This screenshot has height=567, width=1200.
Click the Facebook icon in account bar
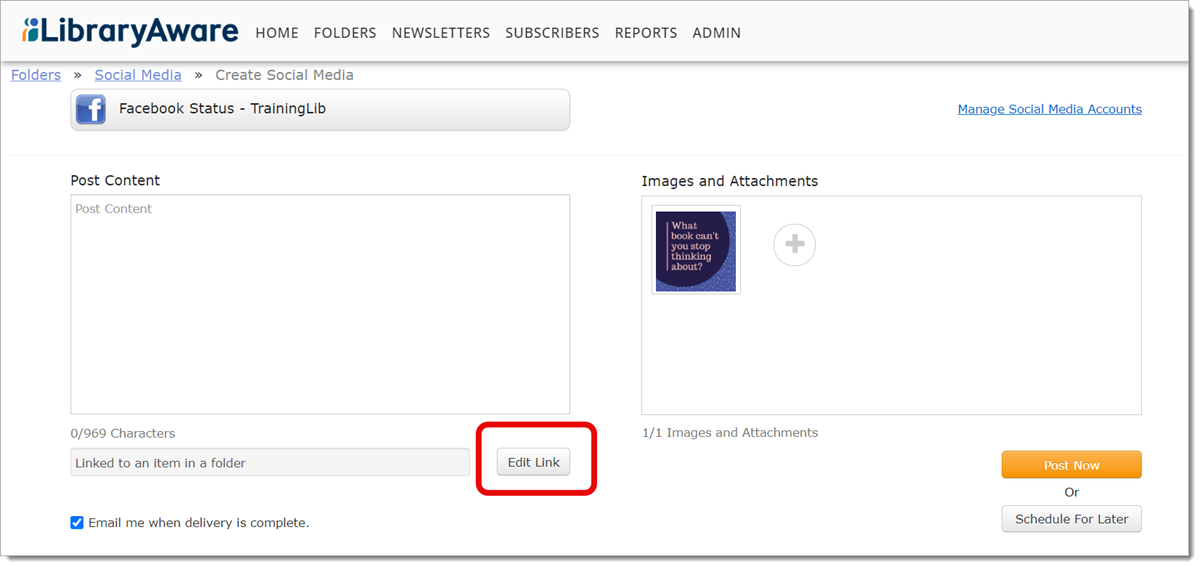[x=91, y=109]
